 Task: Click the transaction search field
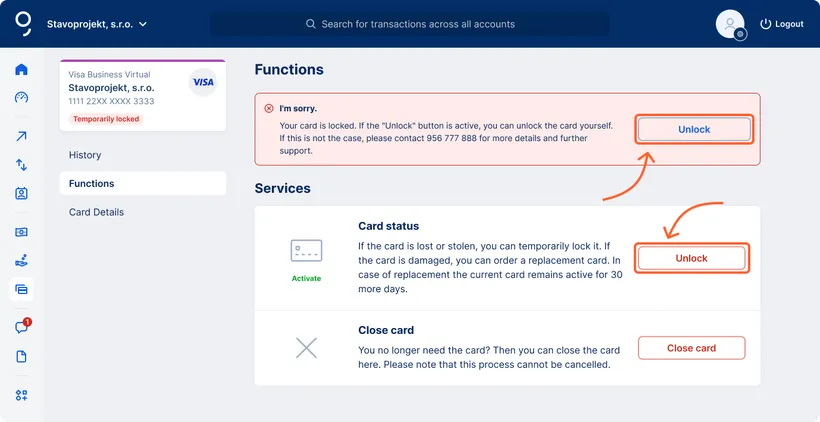(x=410, y=24)
